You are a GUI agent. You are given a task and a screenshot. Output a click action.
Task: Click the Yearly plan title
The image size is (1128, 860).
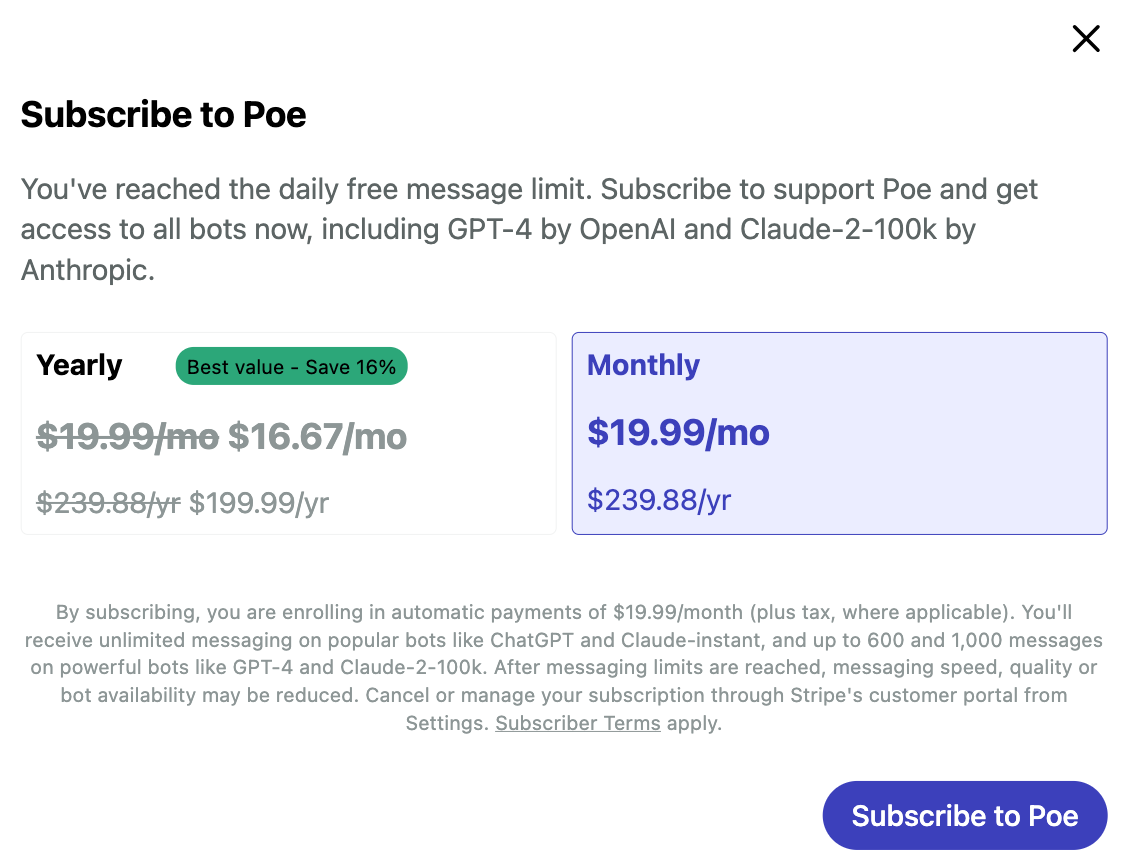[x=79, y=366]
